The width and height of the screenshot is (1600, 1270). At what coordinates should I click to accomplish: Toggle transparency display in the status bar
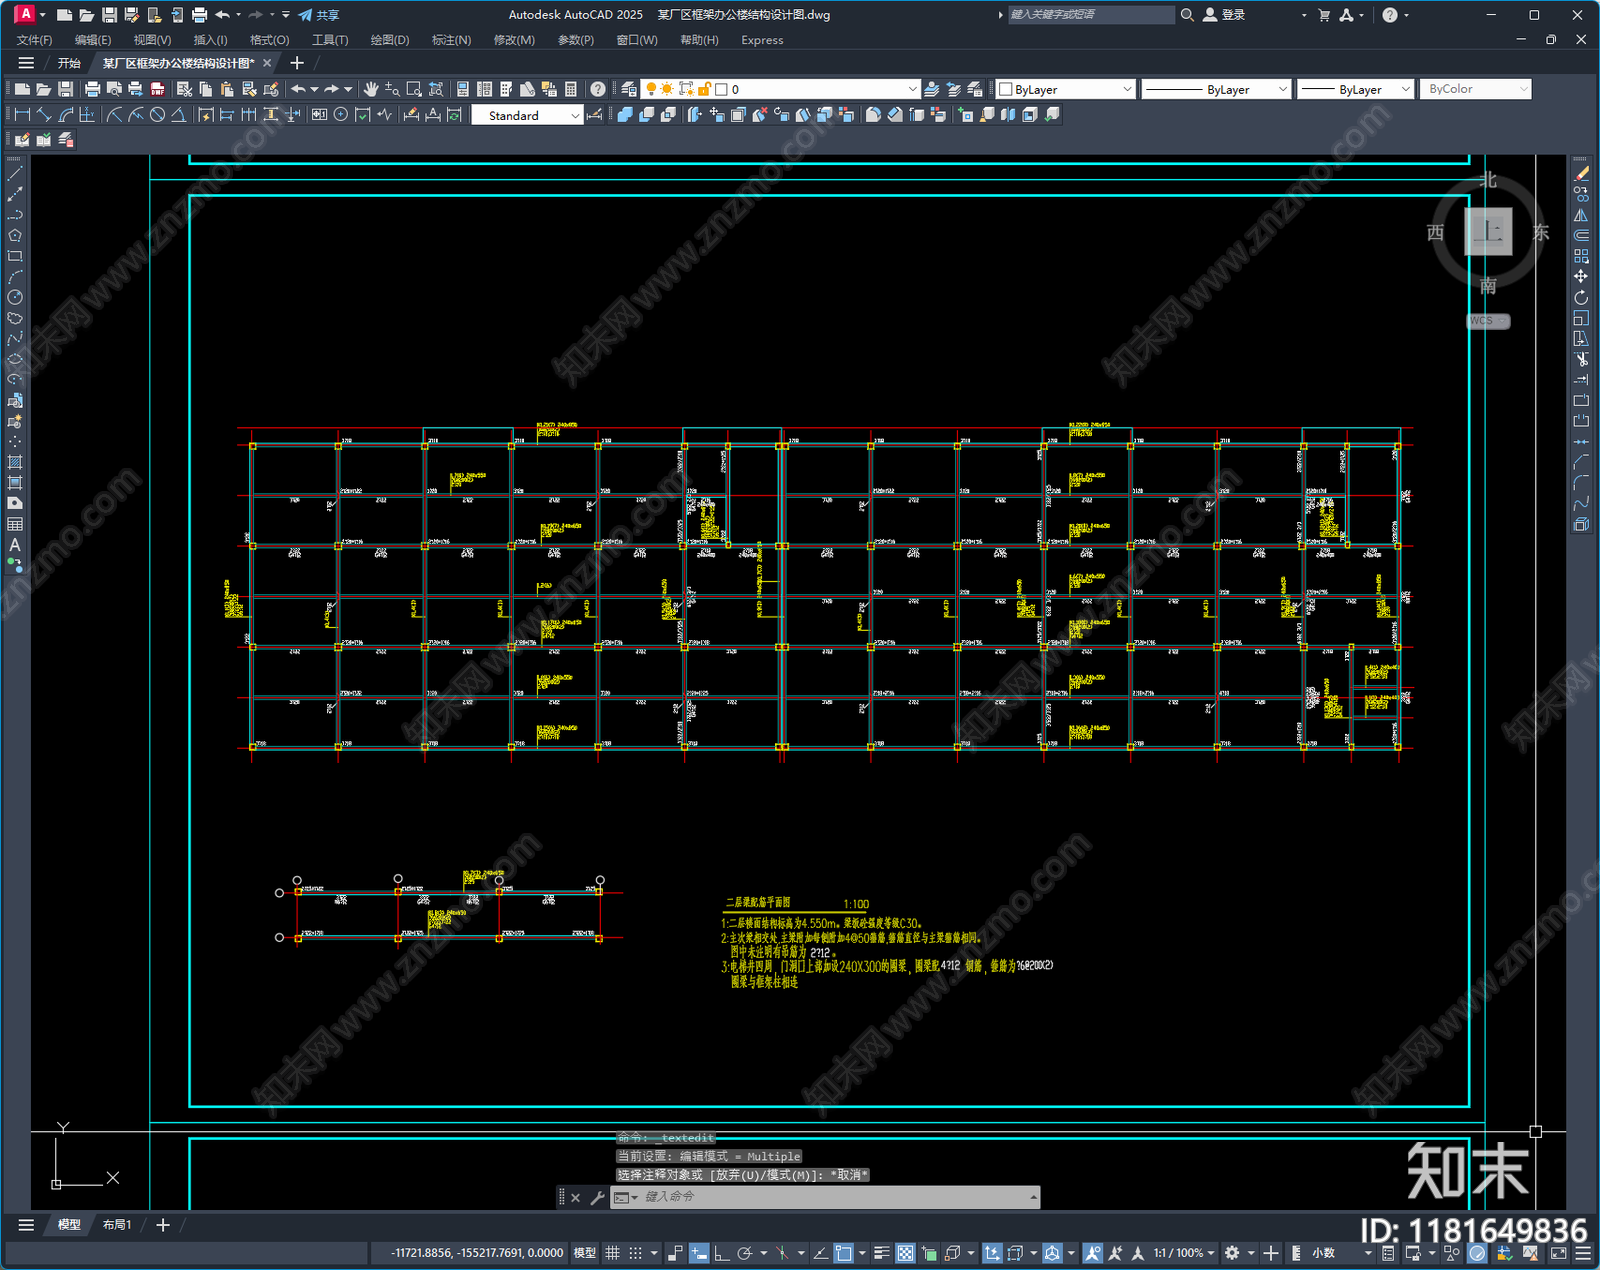coord(905,1253)
